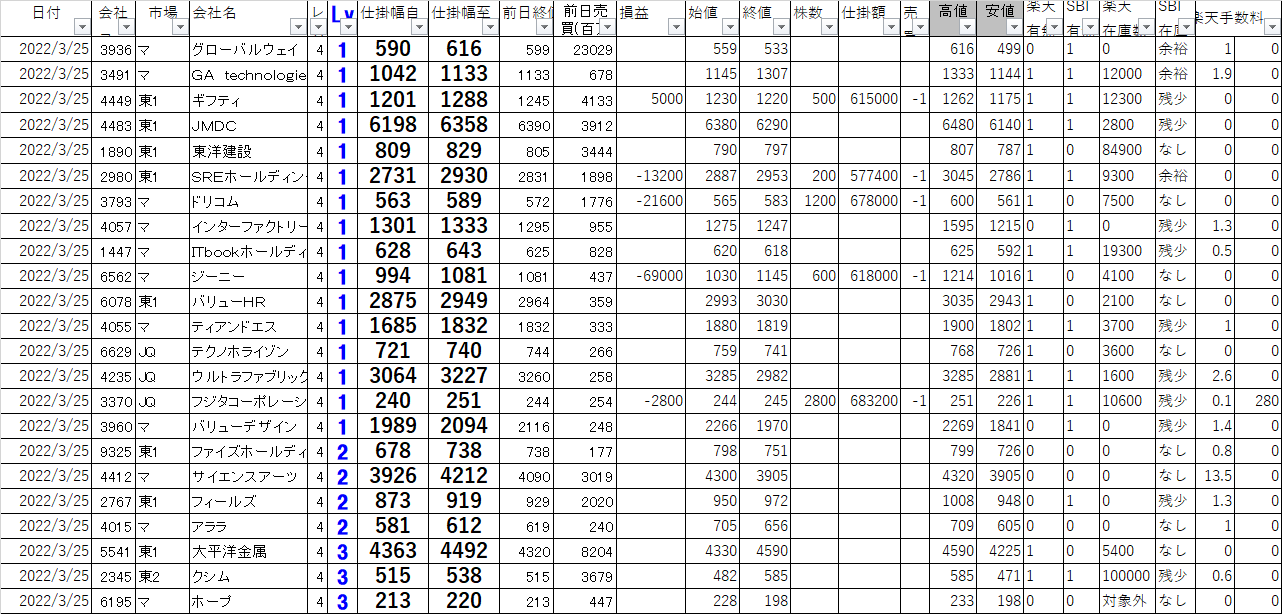The image size is (1282, 614).
Task: Select the 84900 Rakuten stock cell
Action: point(1127,151)
